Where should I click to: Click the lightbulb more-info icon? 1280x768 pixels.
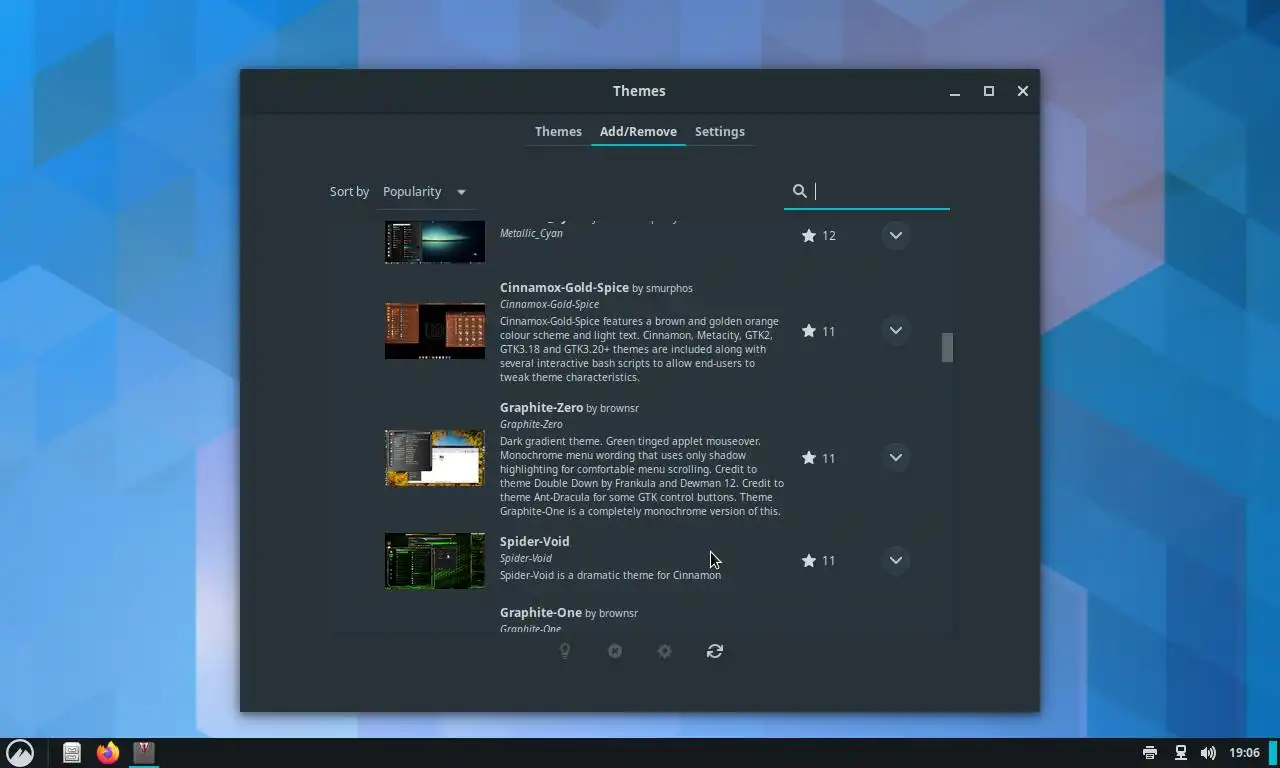pos(565,651)
